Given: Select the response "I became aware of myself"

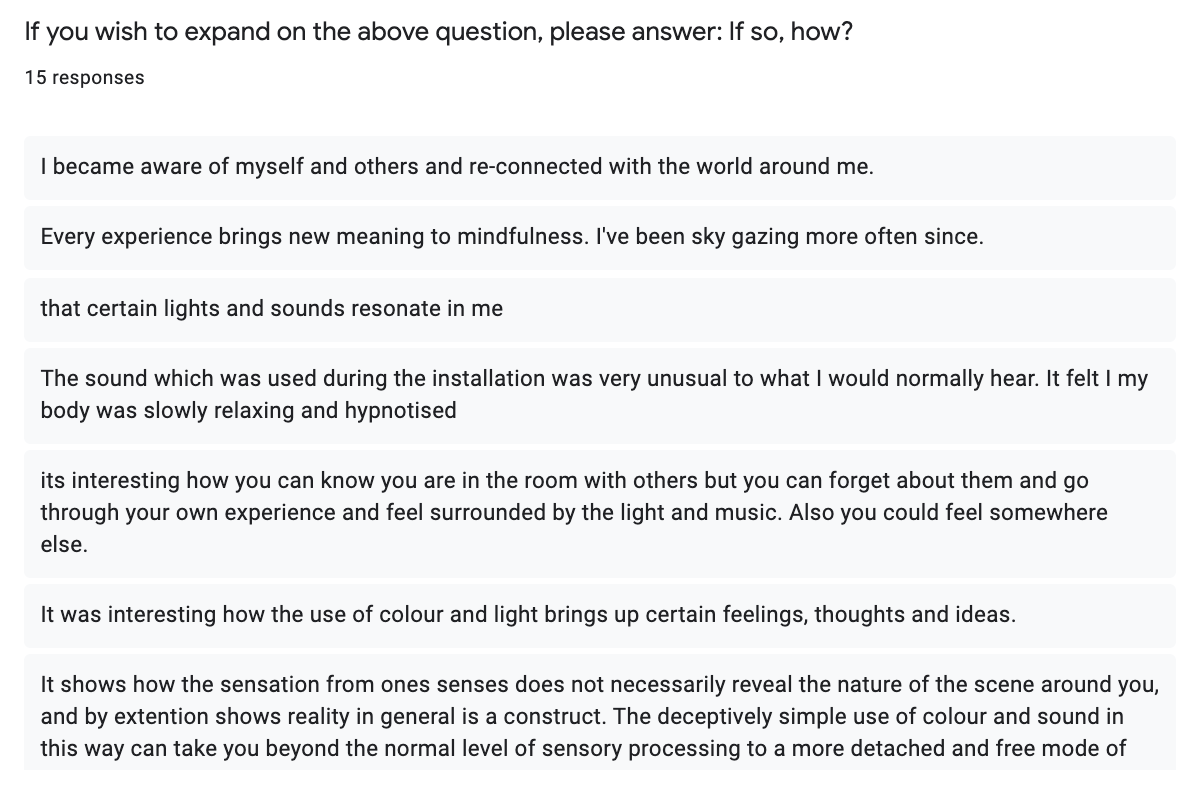Looking at the screenshot, I should point(457,167).
